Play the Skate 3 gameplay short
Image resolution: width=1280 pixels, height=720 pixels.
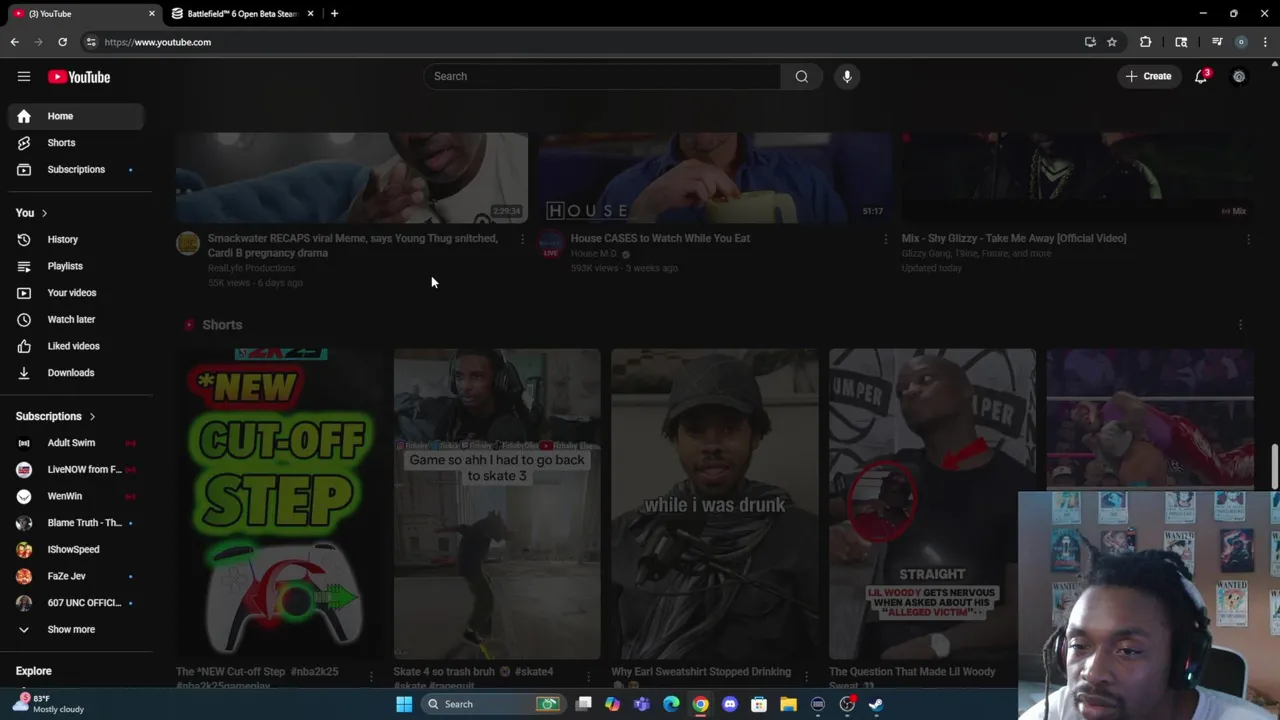pos(497,503)
